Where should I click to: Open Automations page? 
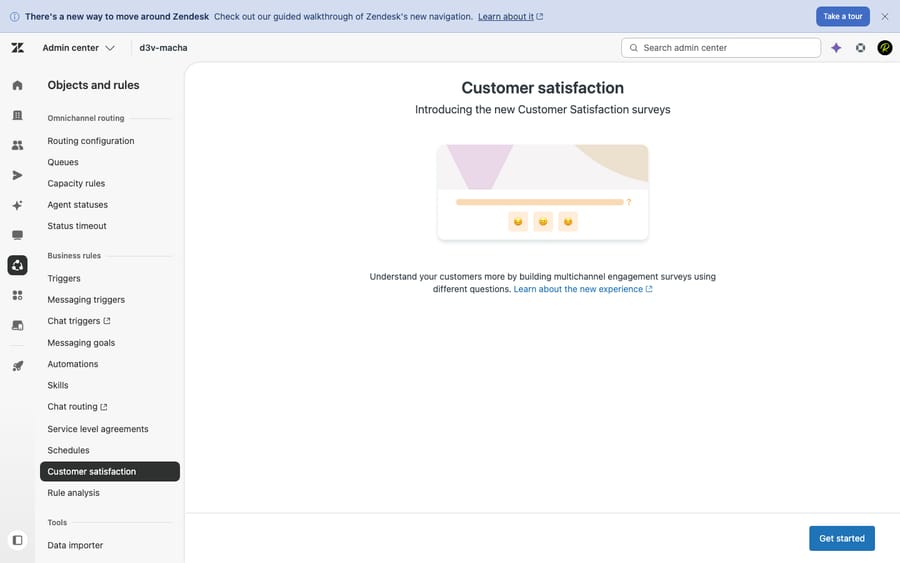coord(73,364)
